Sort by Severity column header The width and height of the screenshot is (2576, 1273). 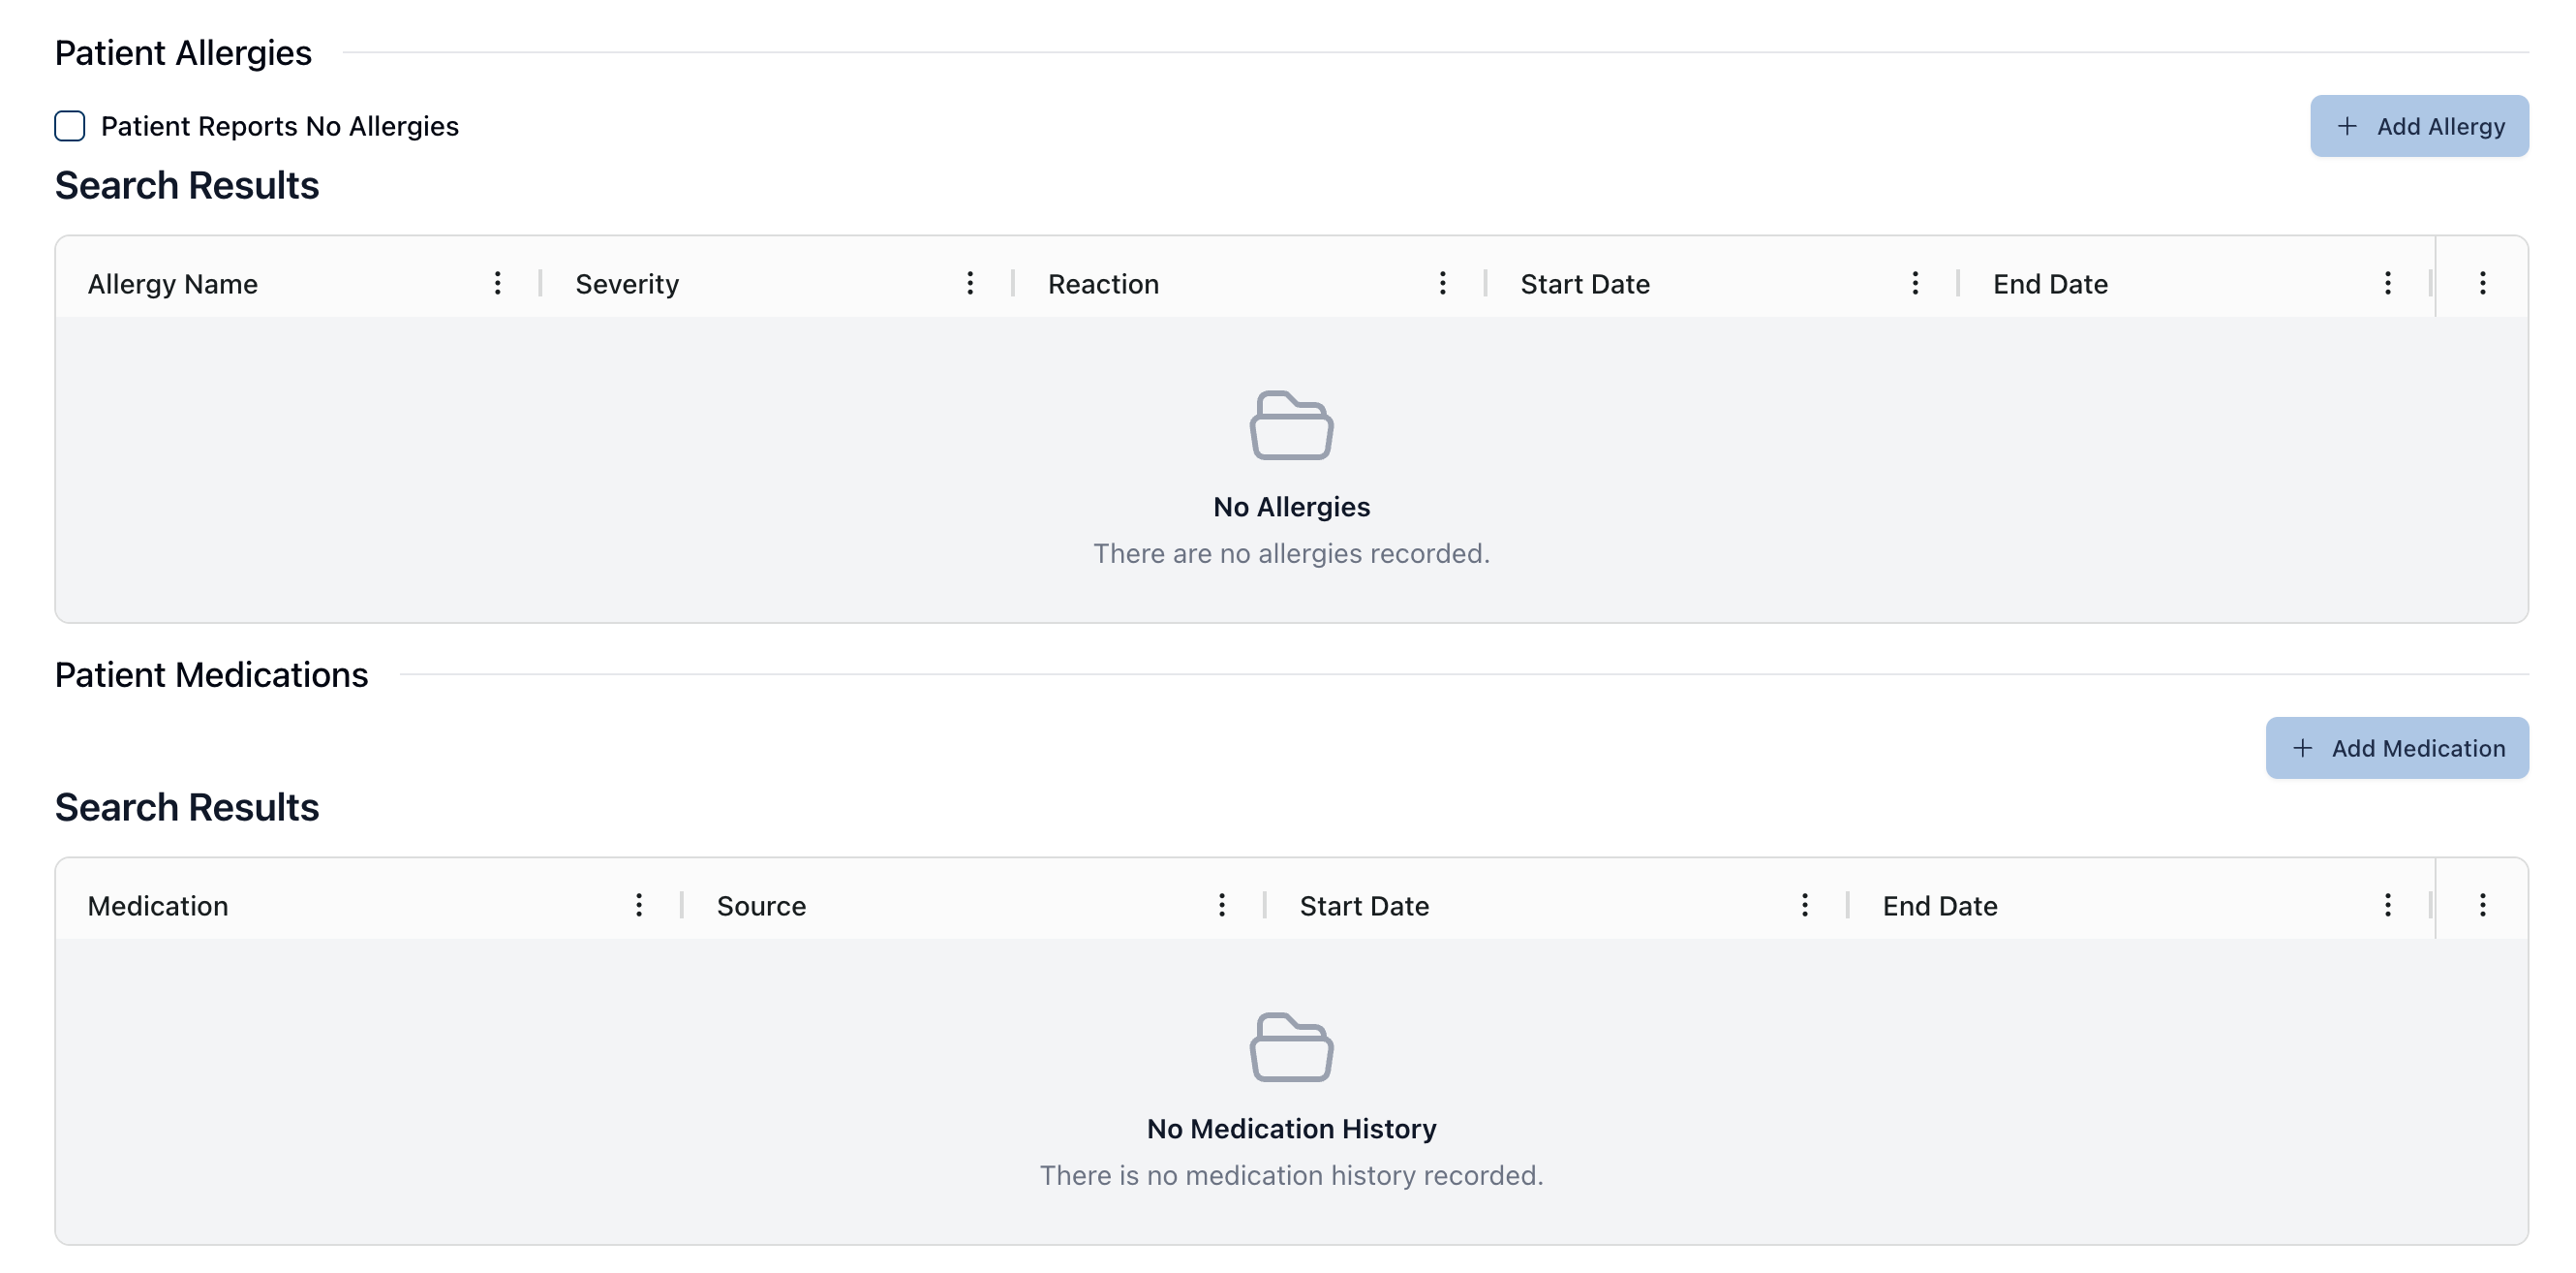(x=627, y=284)
